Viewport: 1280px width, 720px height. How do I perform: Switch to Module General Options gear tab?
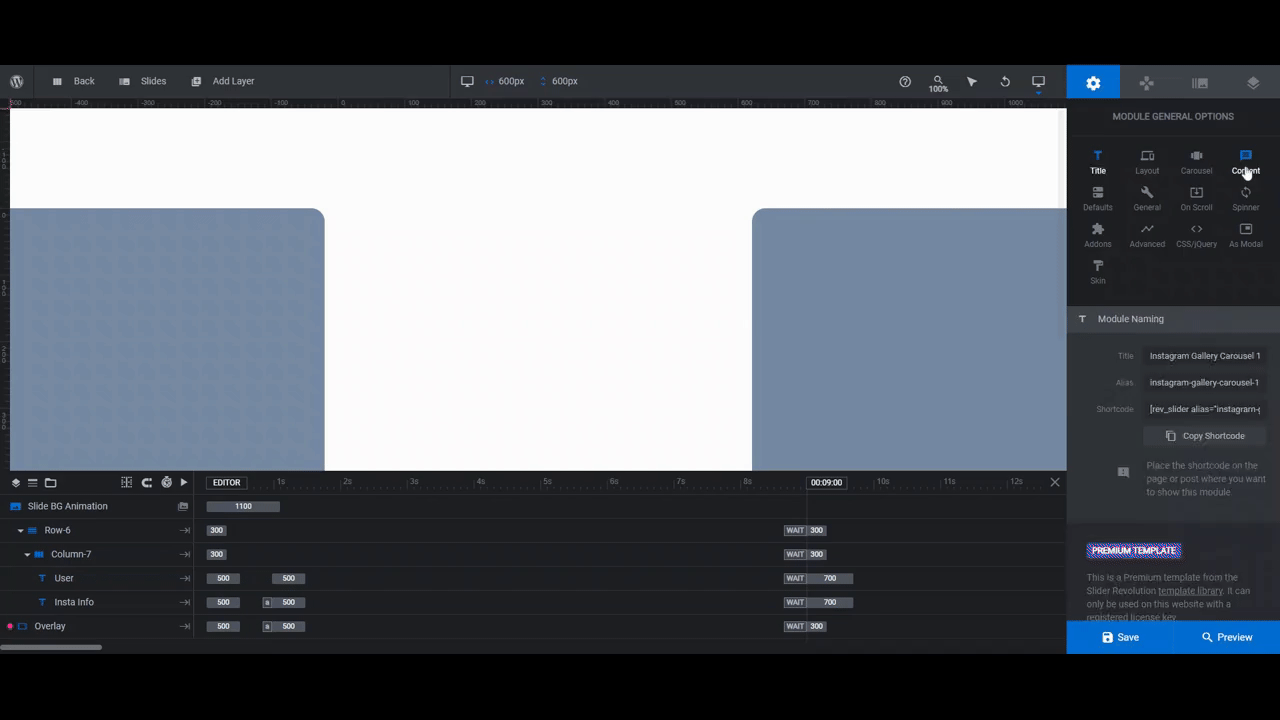tap(1093, 83)
